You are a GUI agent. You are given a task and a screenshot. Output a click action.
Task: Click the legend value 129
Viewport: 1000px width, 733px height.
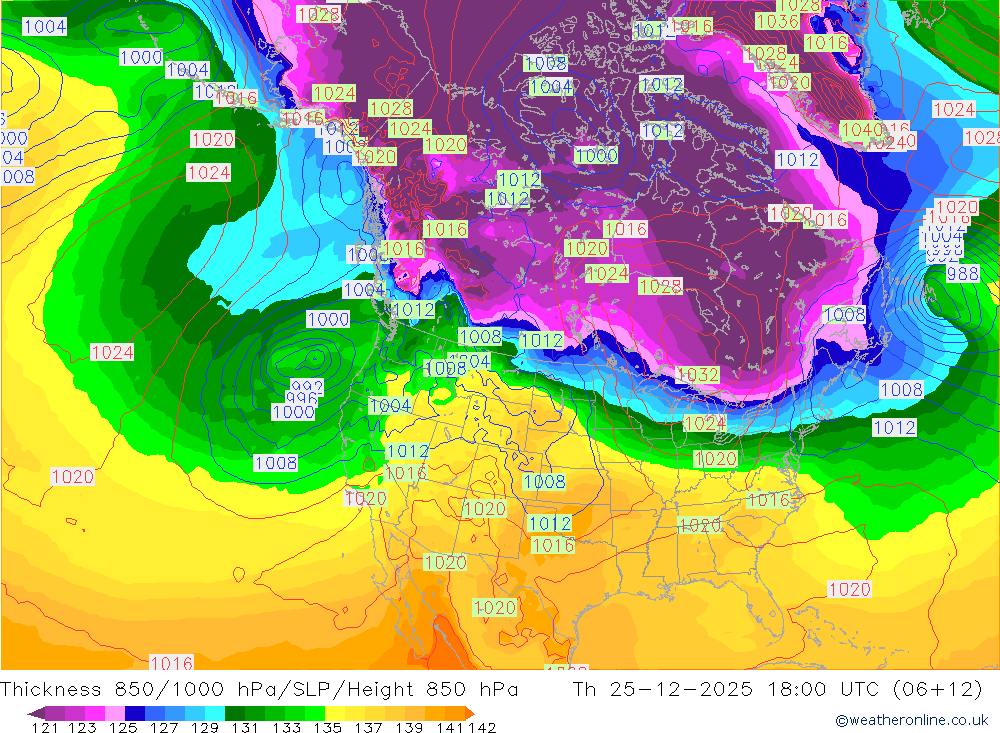click(205, 727)
